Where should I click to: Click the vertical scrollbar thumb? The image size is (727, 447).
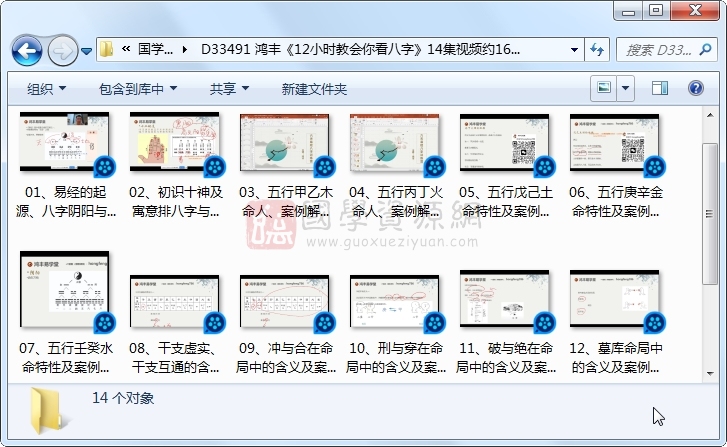[709, 214]
